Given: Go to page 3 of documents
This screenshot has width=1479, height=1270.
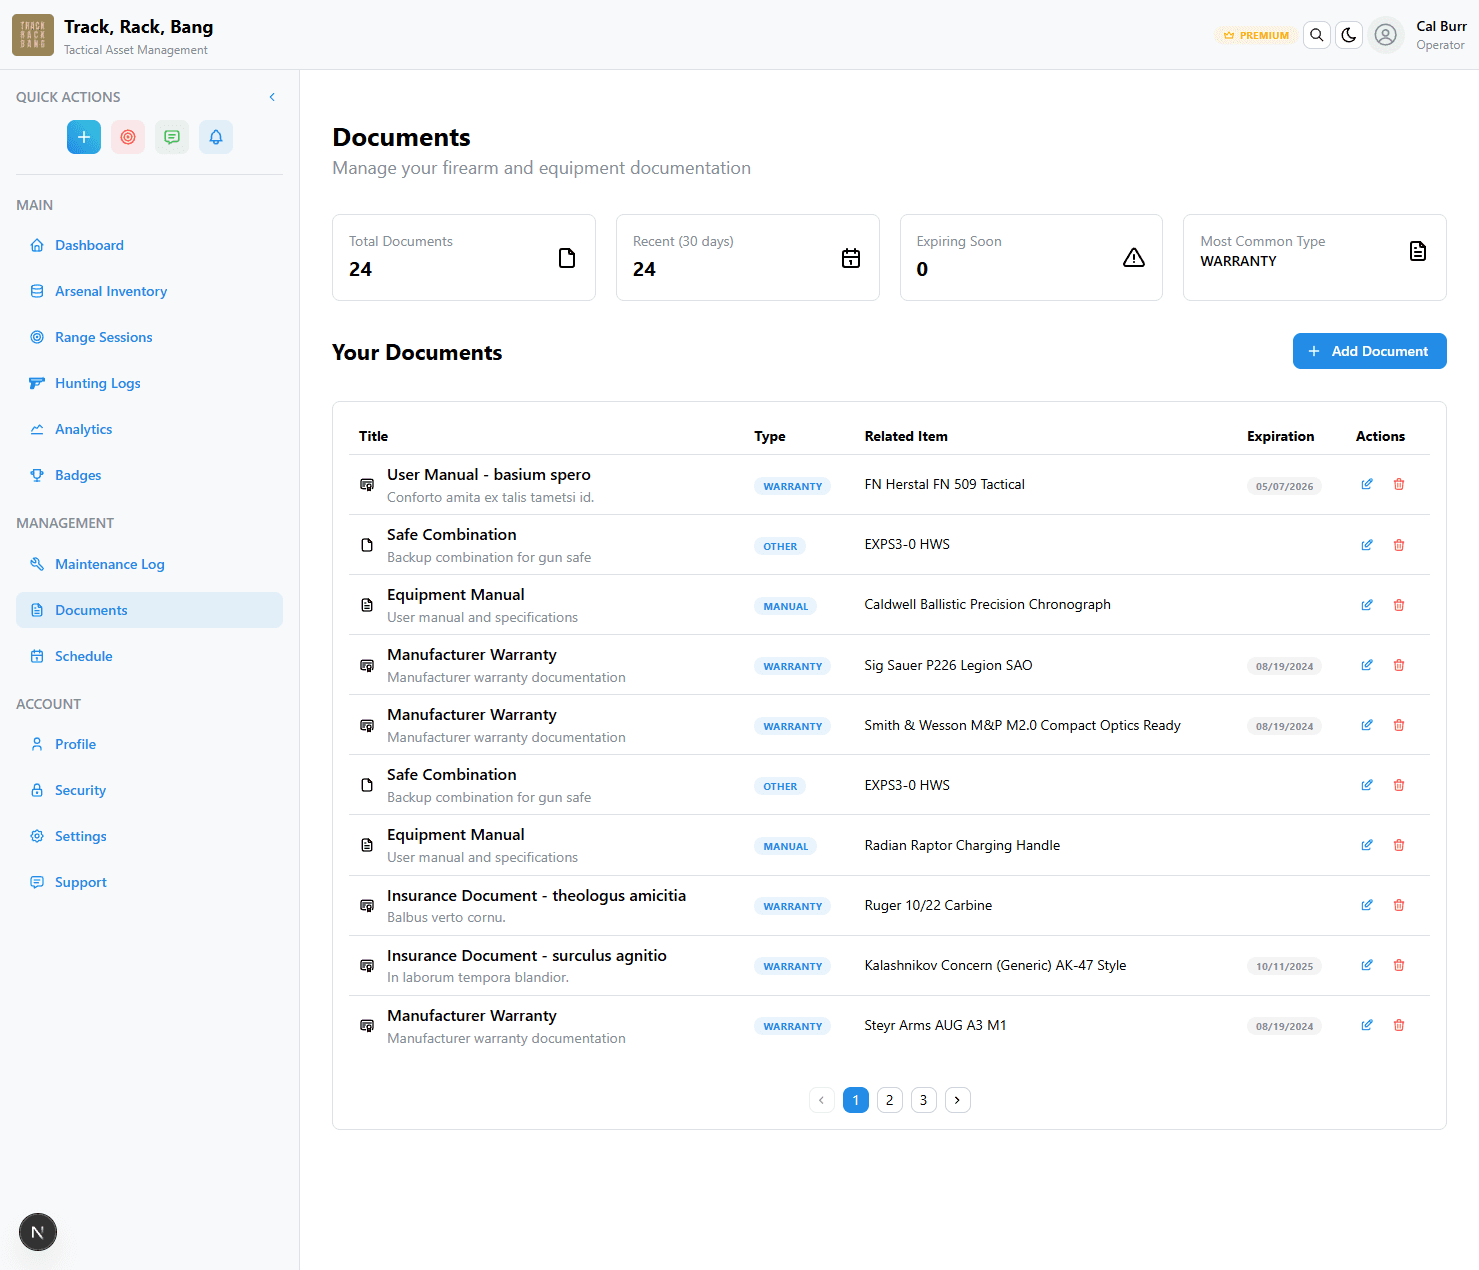Looking at the screenshot, I should pos(924,1100).
